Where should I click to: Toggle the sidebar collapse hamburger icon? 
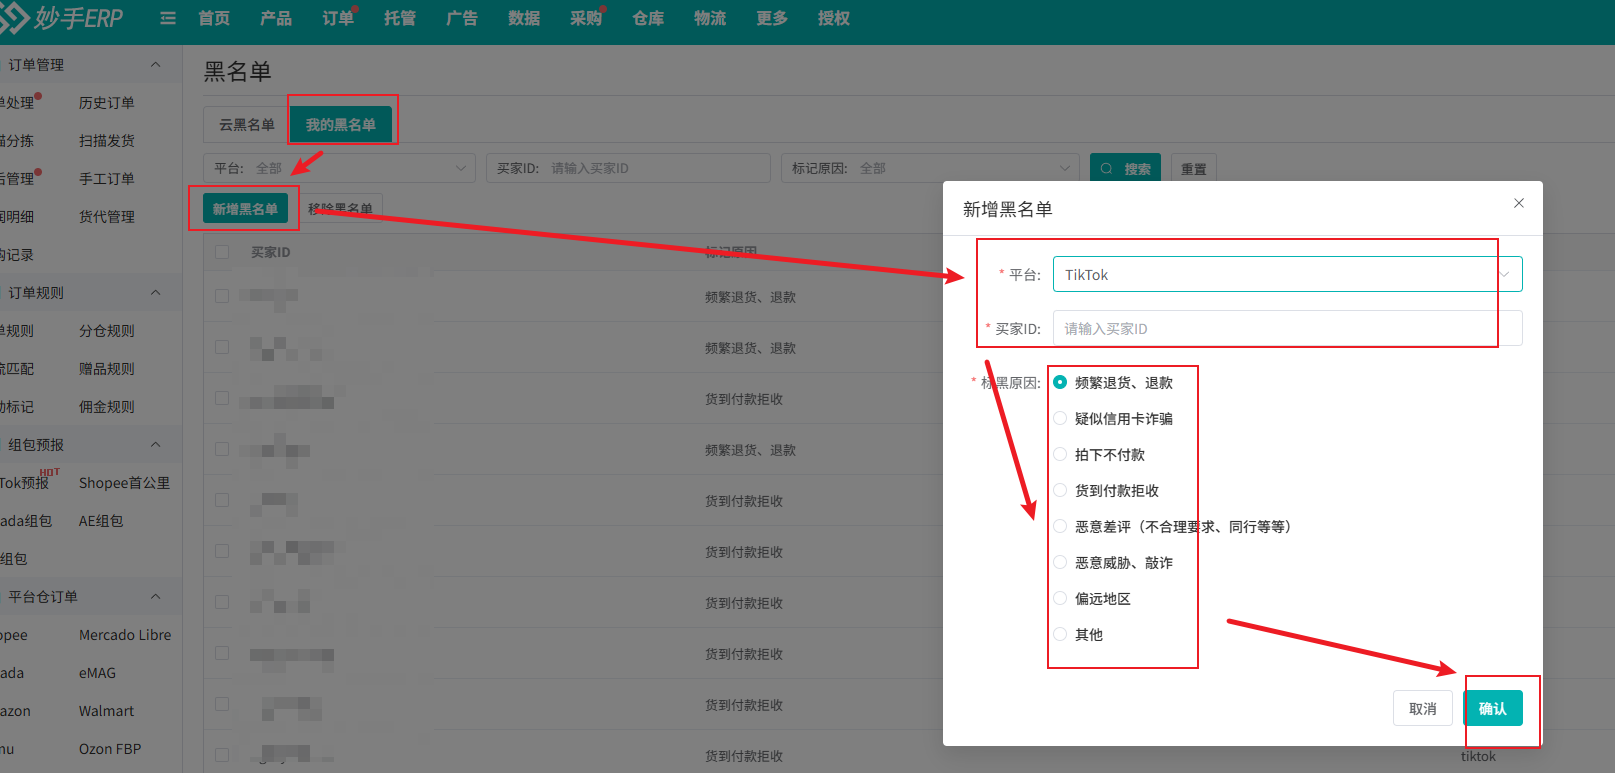pos(168,18)
